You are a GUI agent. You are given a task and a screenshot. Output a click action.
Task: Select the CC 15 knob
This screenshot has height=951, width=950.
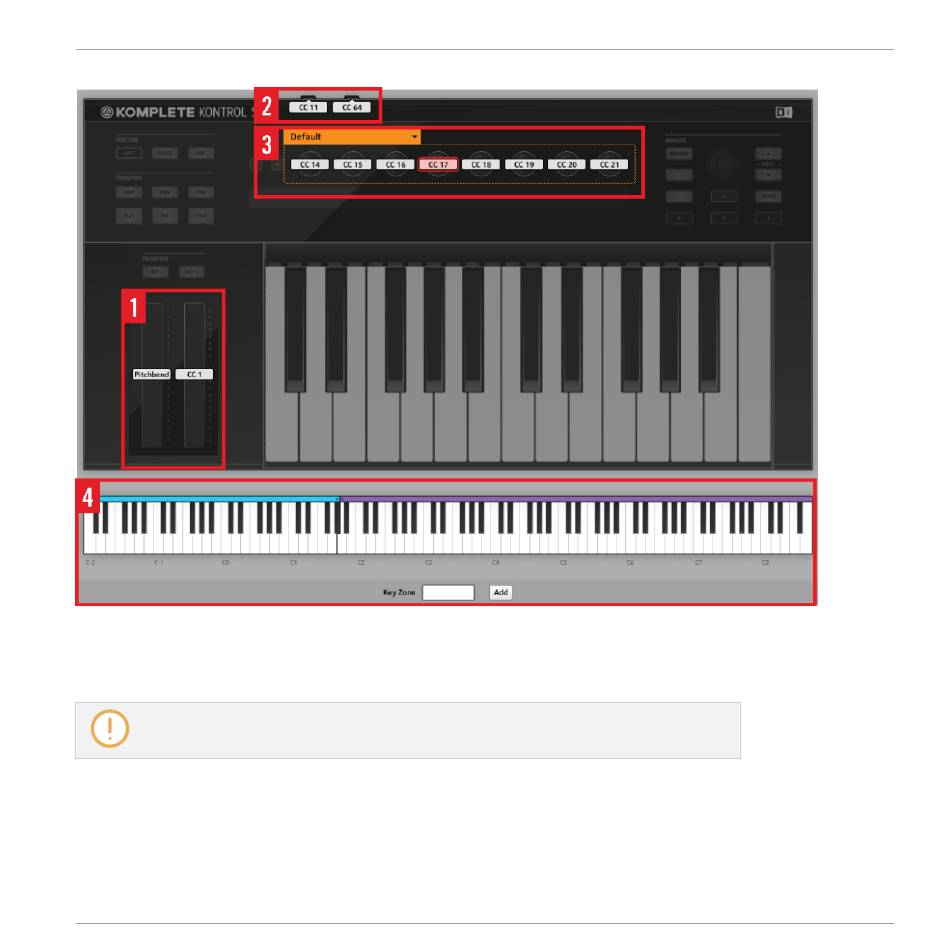(x=352, y=164)
